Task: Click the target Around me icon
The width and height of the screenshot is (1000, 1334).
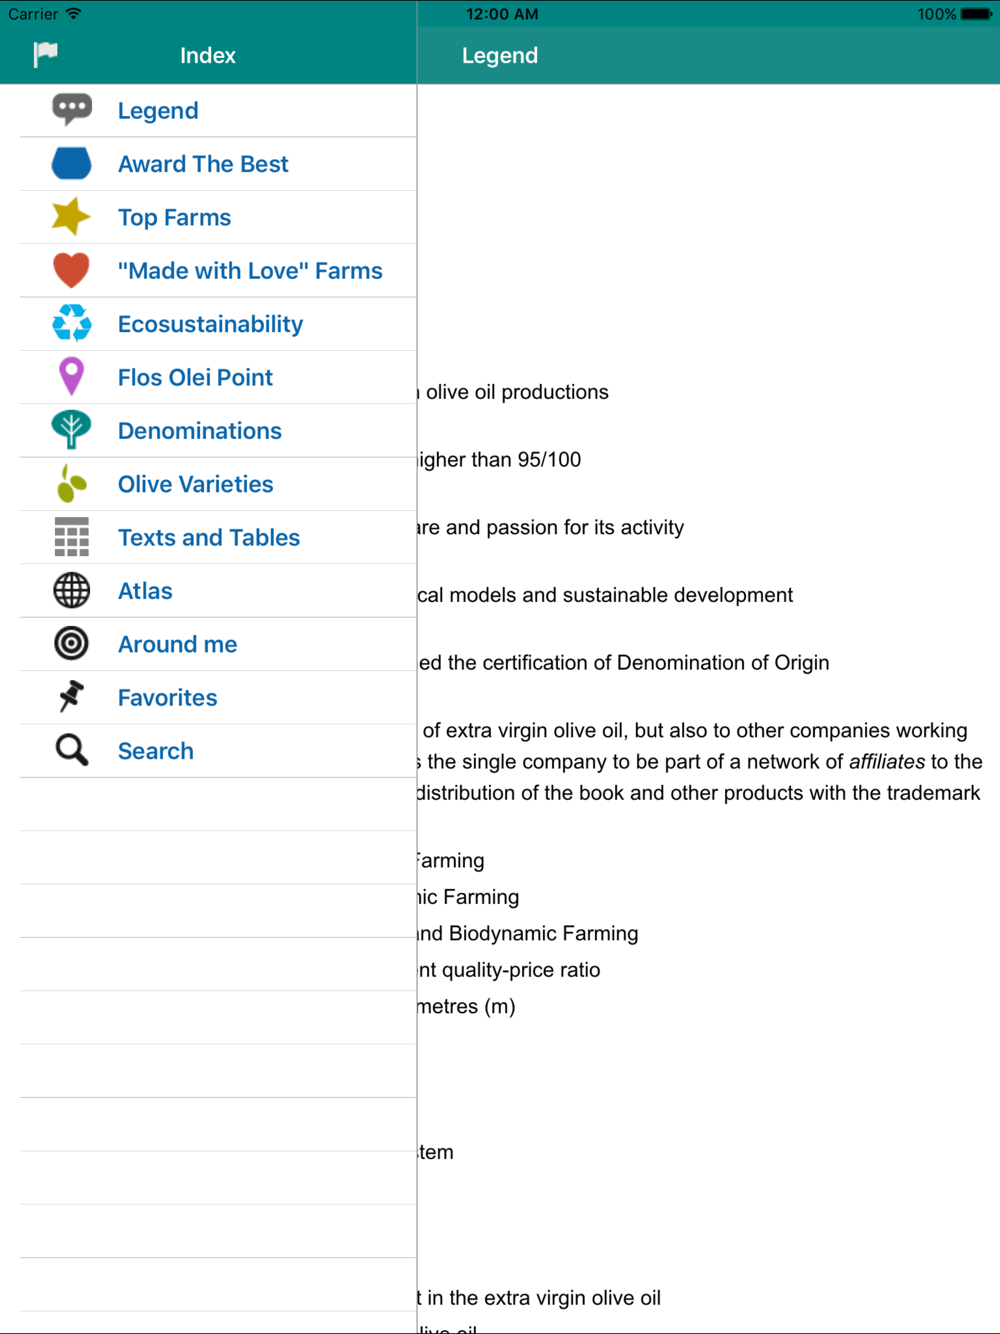Action: pos(71,644)
